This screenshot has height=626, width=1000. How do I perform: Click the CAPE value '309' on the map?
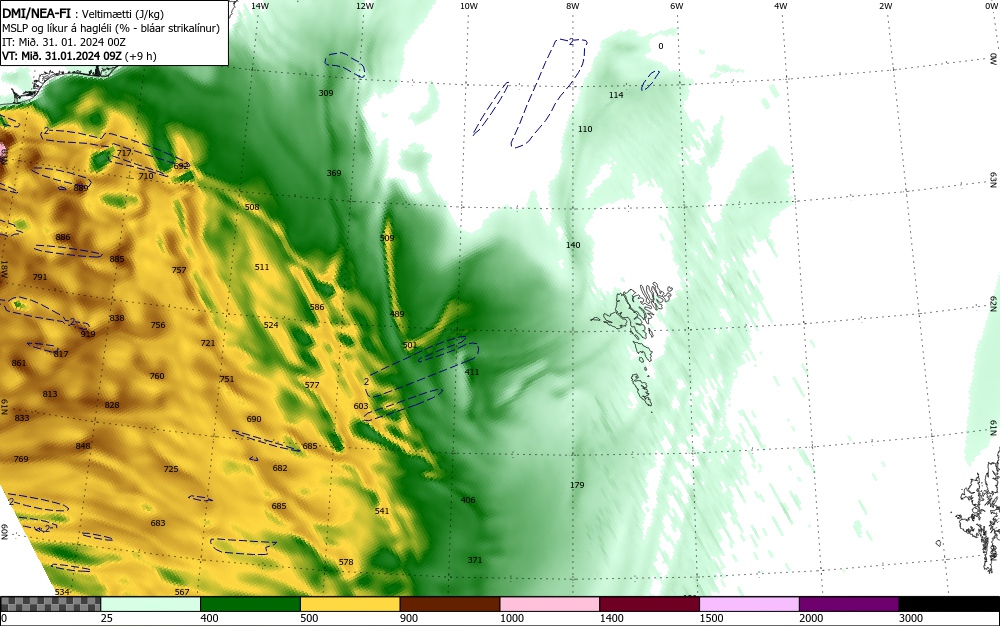pyautogui.click(x=326, y=93)
